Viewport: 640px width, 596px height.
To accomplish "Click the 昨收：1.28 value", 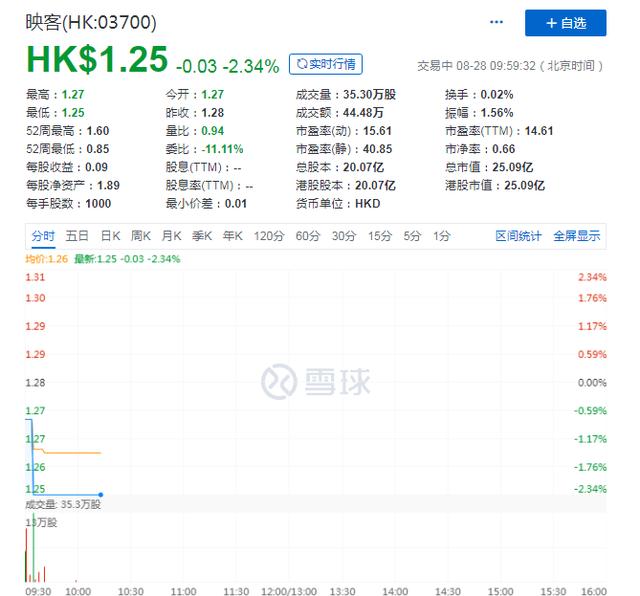I will point(195,113).
